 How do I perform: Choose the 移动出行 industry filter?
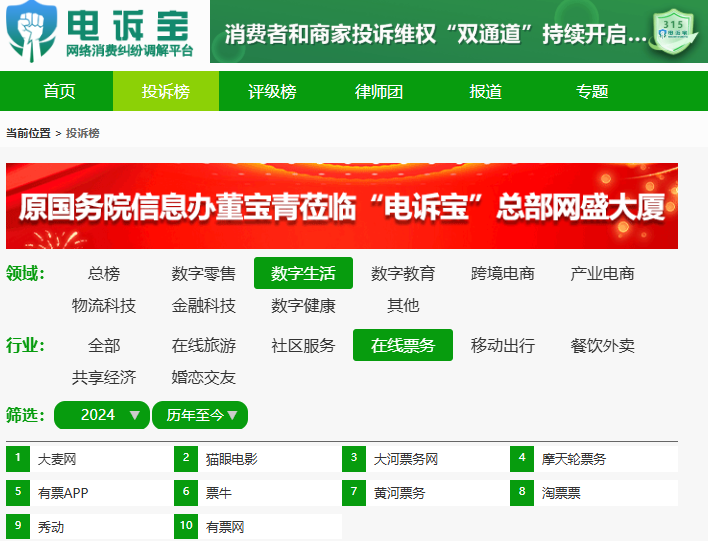(x=503, y=345)
